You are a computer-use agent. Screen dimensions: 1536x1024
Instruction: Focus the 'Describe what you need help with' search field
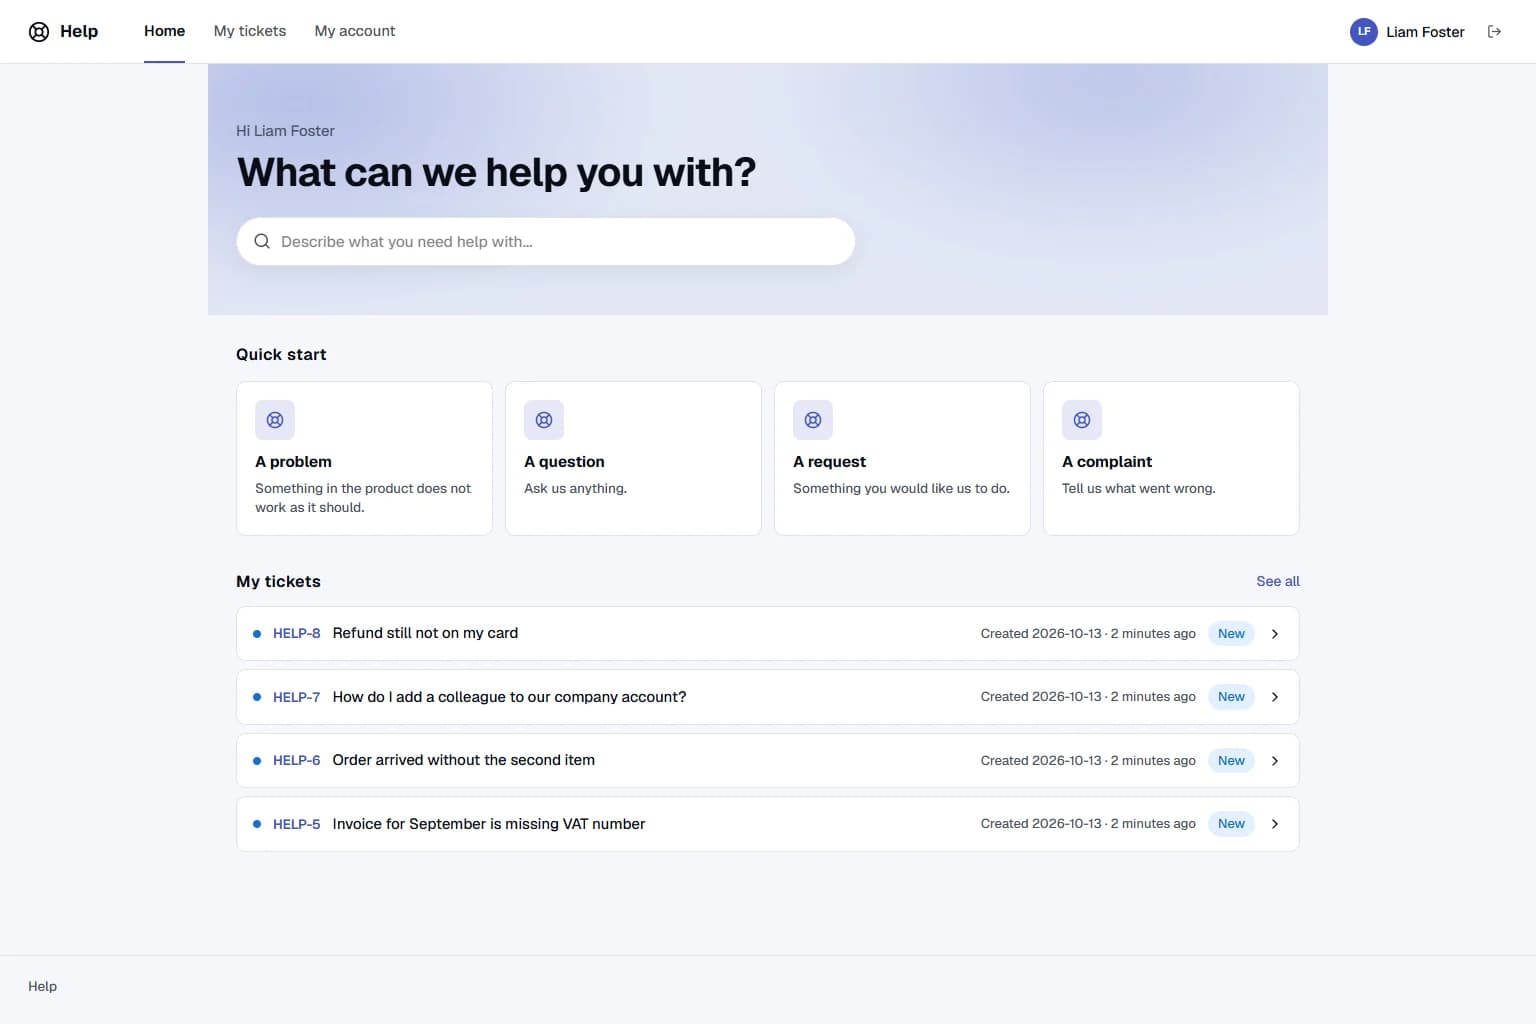point(546,241)
